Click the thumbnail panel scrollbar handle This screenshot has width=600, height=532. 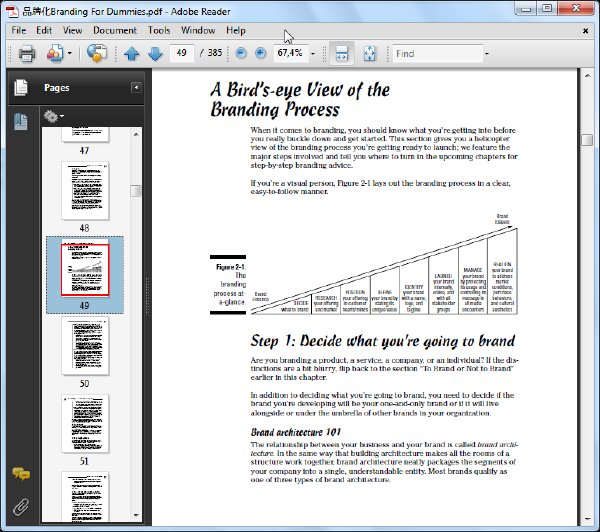tap(136, 191)
